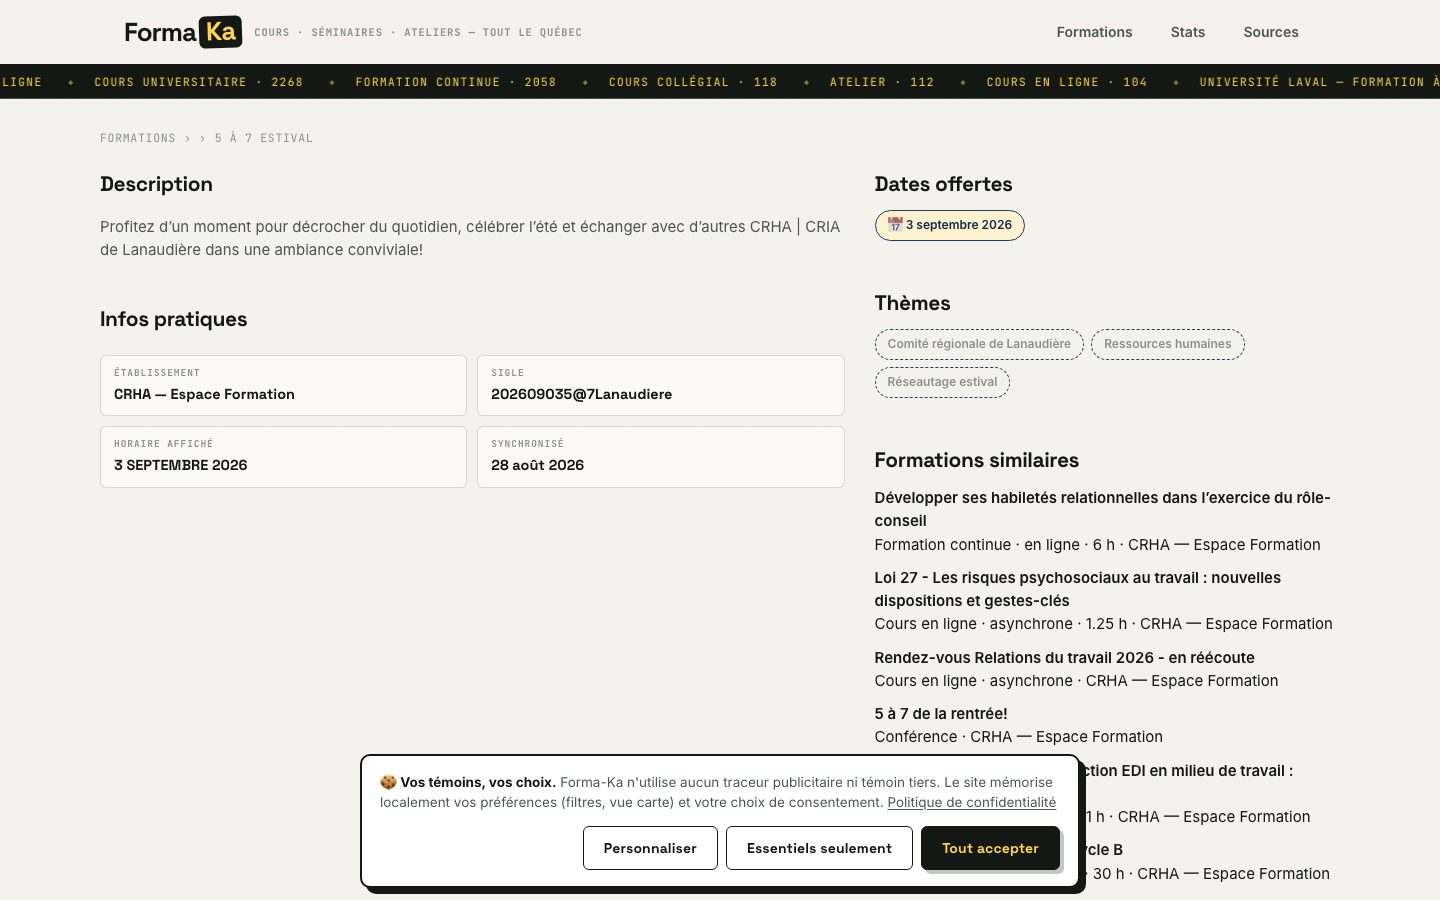Open the Sources nav item
The width and height of the screenshot is (1440, 900).
coord(1270,32)
